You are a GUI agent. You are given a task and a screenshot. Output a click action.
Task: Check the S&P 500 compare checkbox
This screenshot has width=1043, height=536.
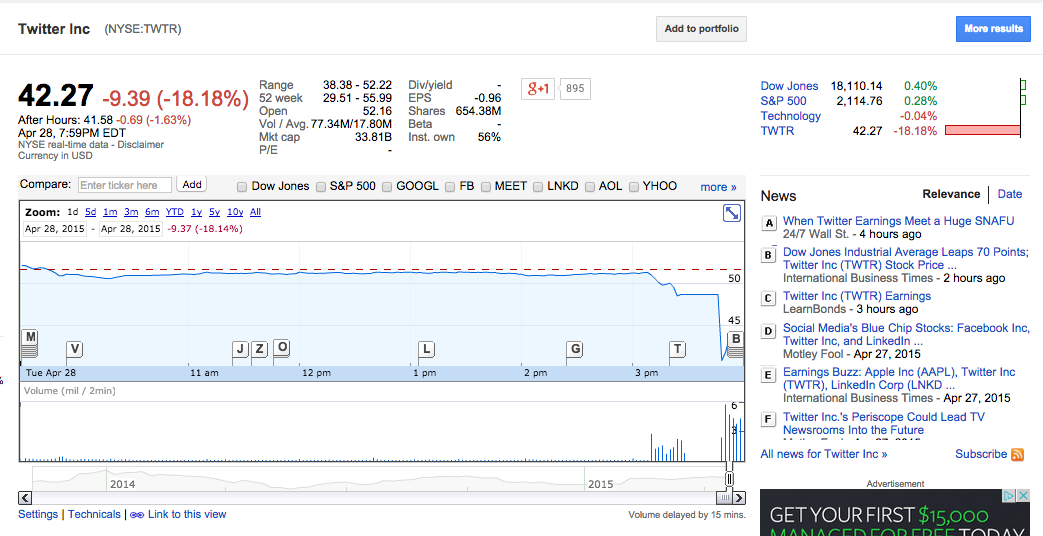click(x=321, y=187)
